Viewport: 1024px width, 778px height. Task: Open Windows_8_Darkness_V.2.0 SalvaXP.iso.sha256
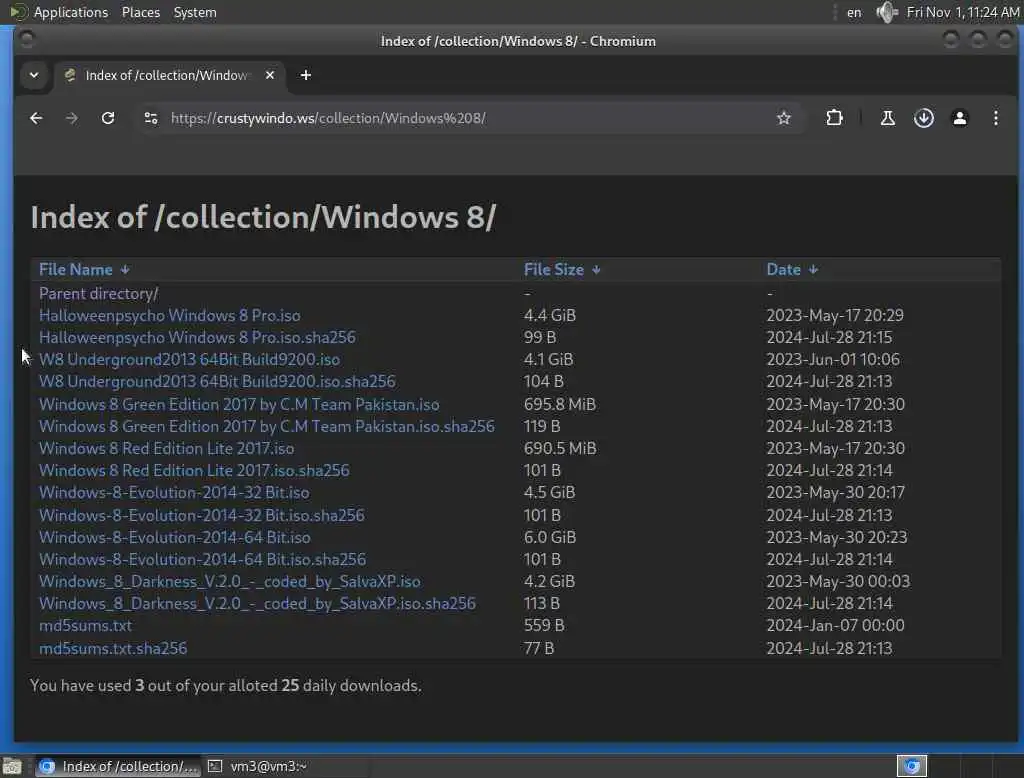[x=257, y=604]
